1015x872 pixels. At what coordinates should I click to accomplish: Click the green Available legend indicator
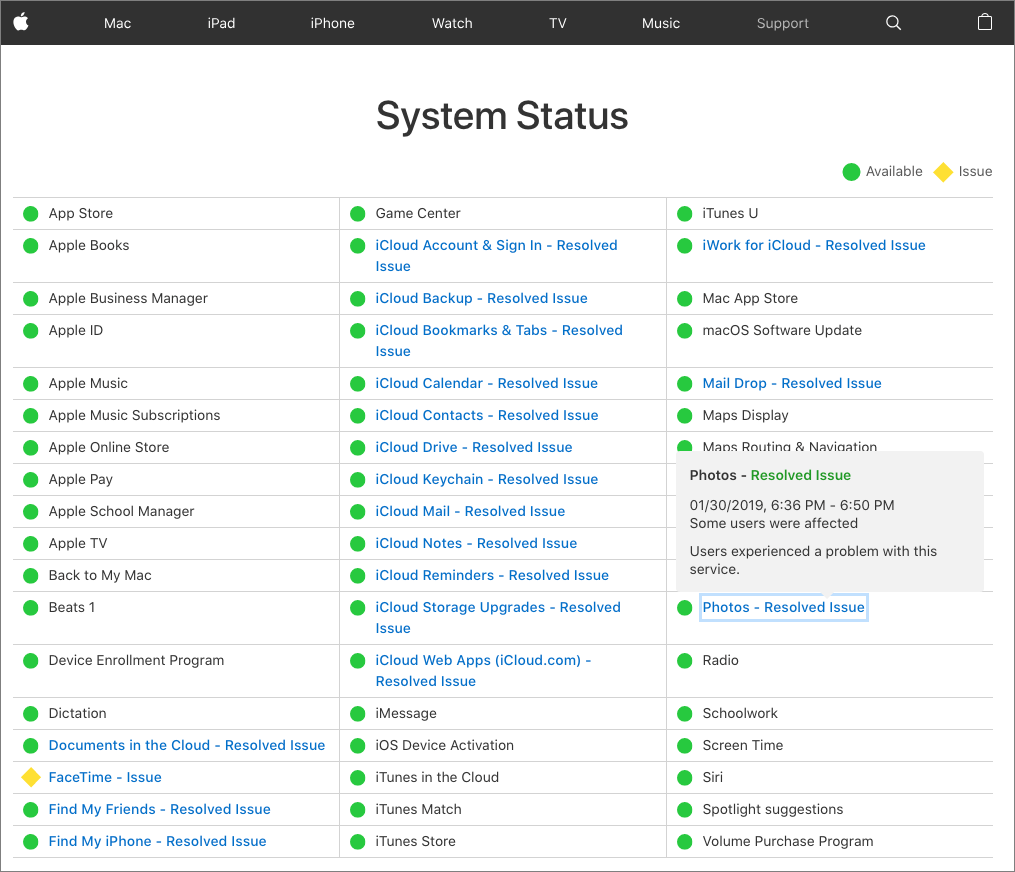[x=851, y=171]
